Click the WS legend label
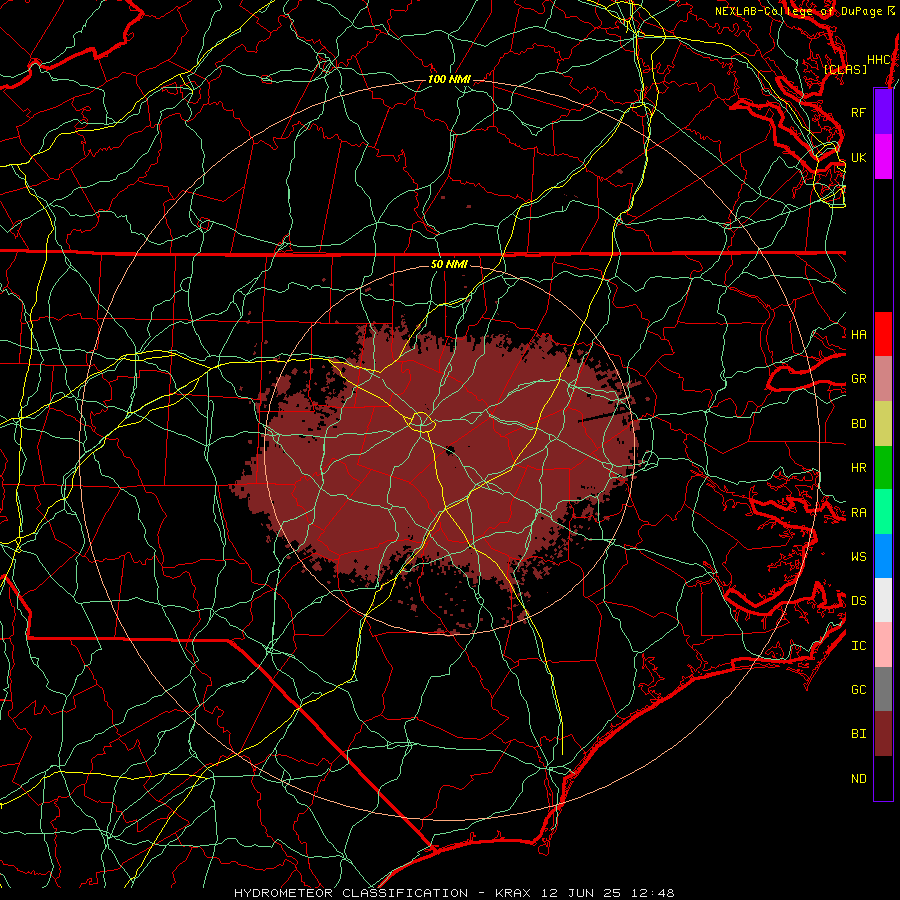900x900 pixels. pos(858,556)
